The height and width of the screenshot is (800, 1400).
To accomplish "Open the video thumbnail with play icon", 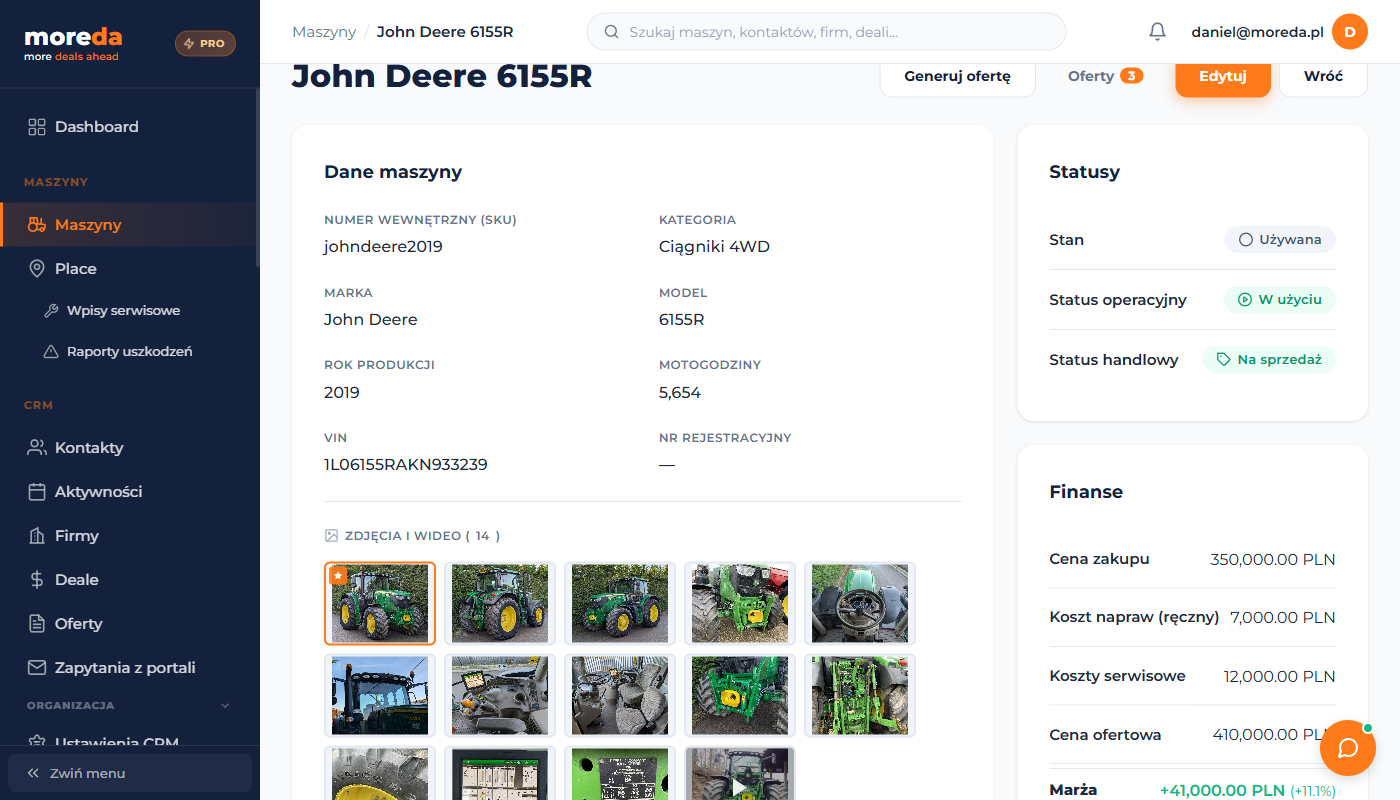I will tap(740, 773).
